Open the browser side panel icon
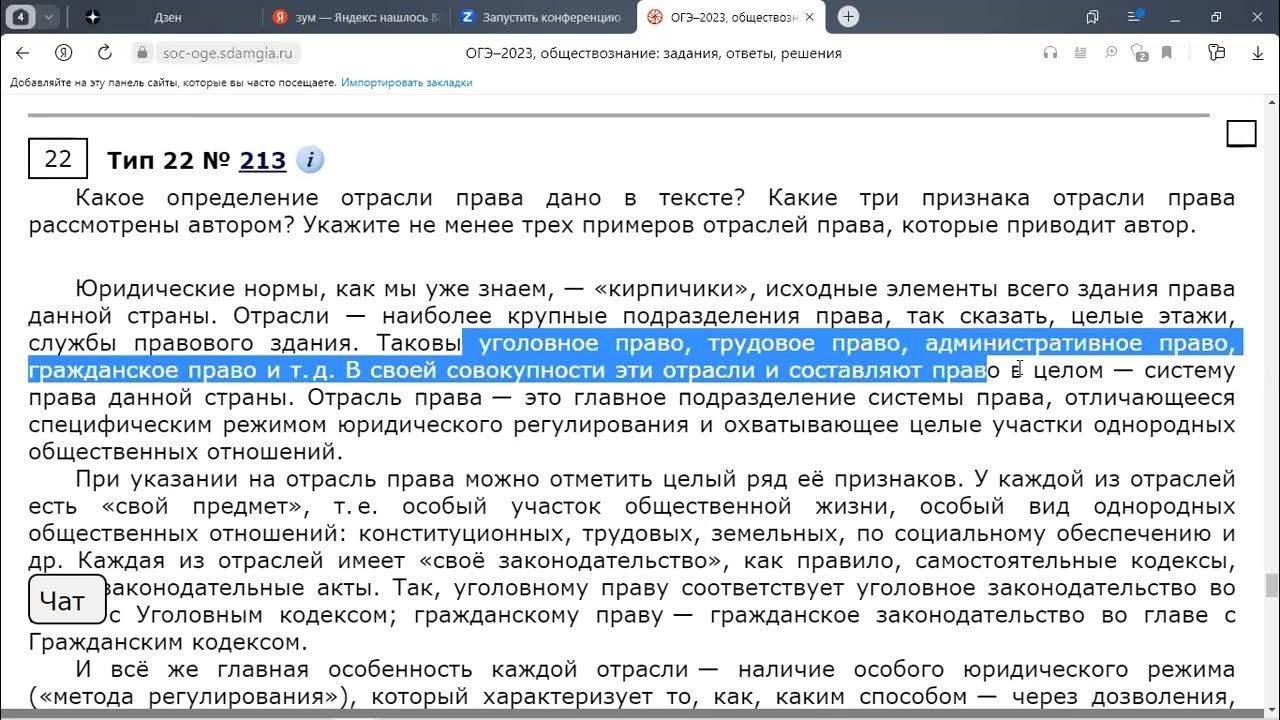This screenshot has height=720, width=1280. point(1216,53)
